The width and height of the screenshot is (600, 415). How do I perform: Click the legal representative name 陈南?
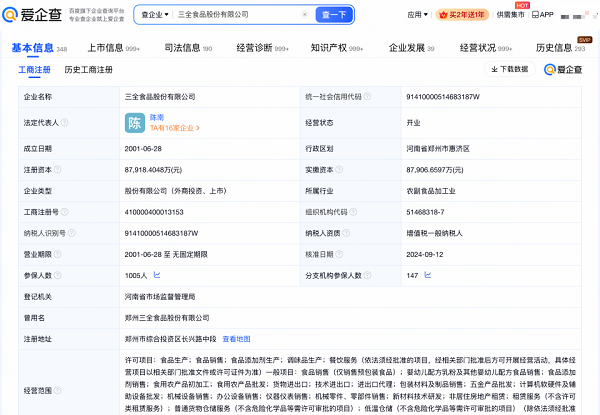[156, 117]
